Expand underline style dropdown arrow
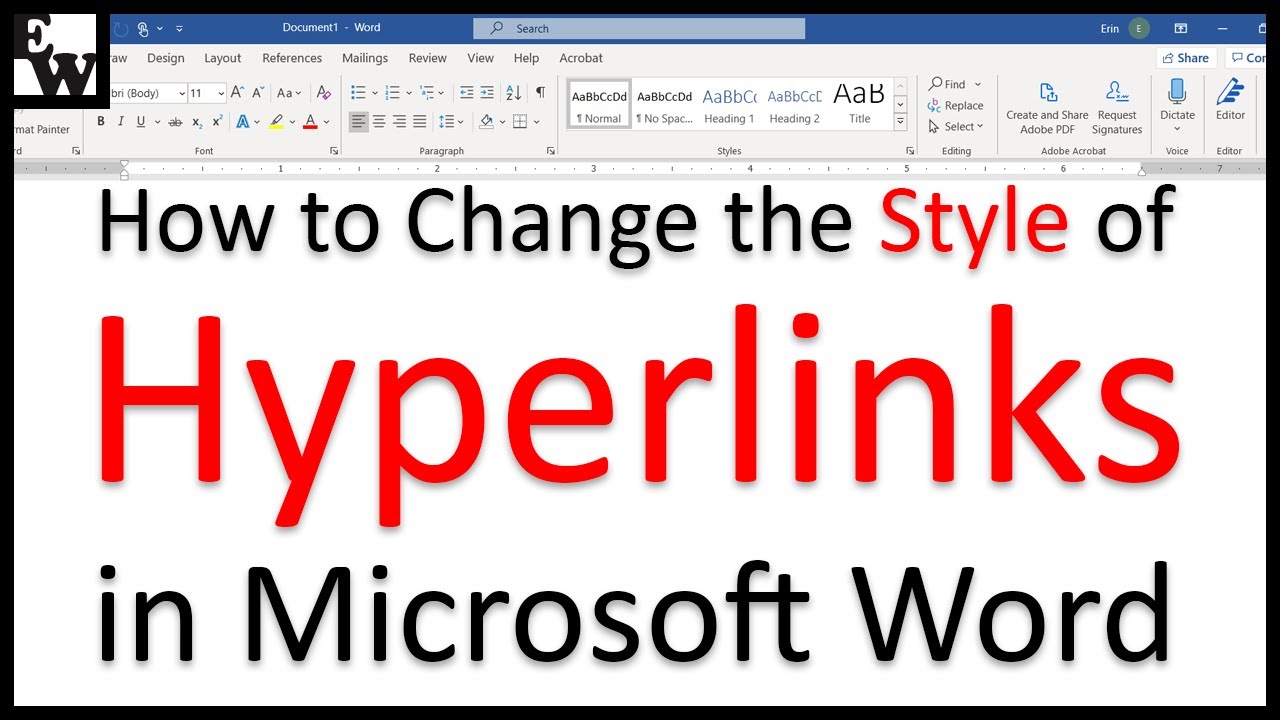The image size is (1280, 720). [x=156, y=122]
